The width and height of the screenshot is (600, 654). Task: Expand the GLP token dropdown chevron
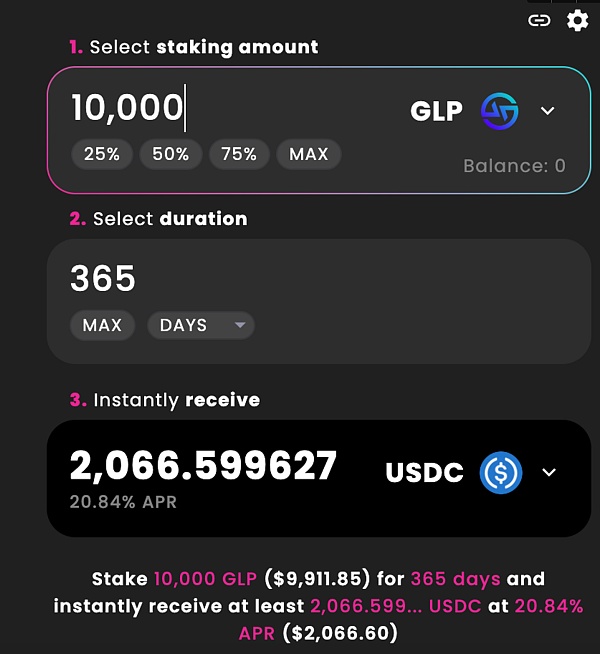point(547,111)
